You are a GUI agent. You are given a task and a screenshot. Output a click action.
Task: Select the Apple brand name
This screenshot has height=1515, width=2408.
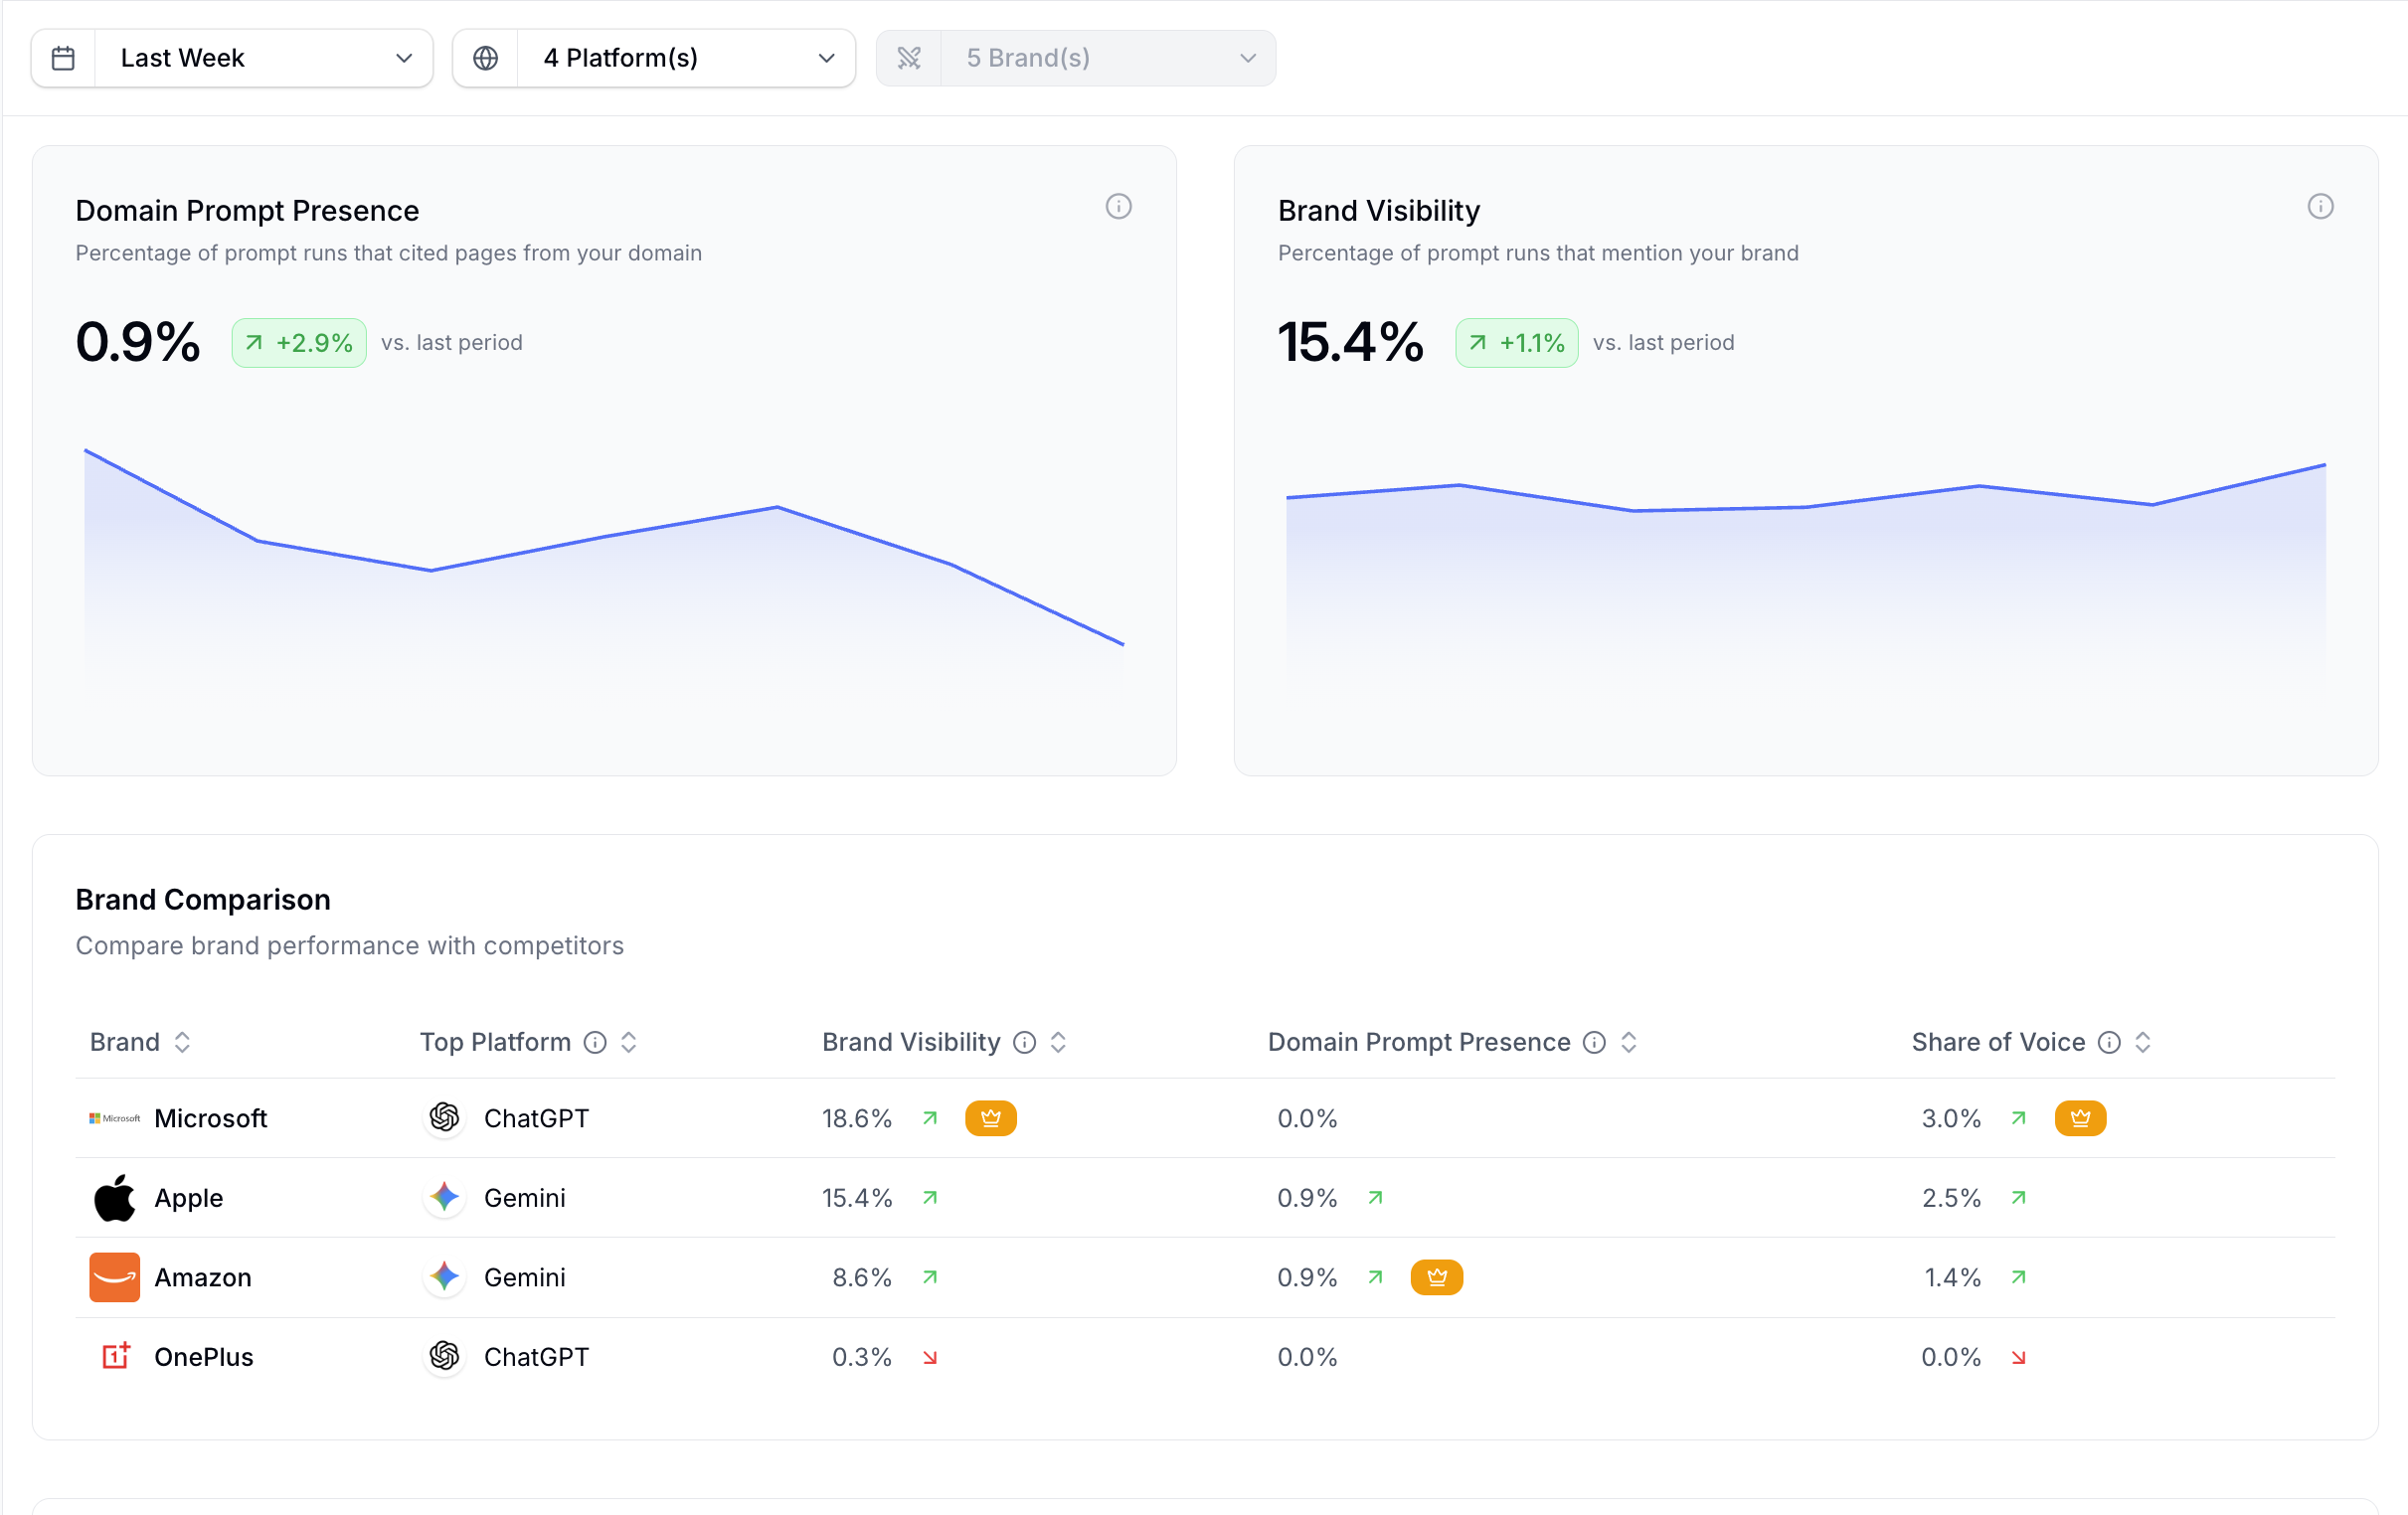coord(189,1198)
